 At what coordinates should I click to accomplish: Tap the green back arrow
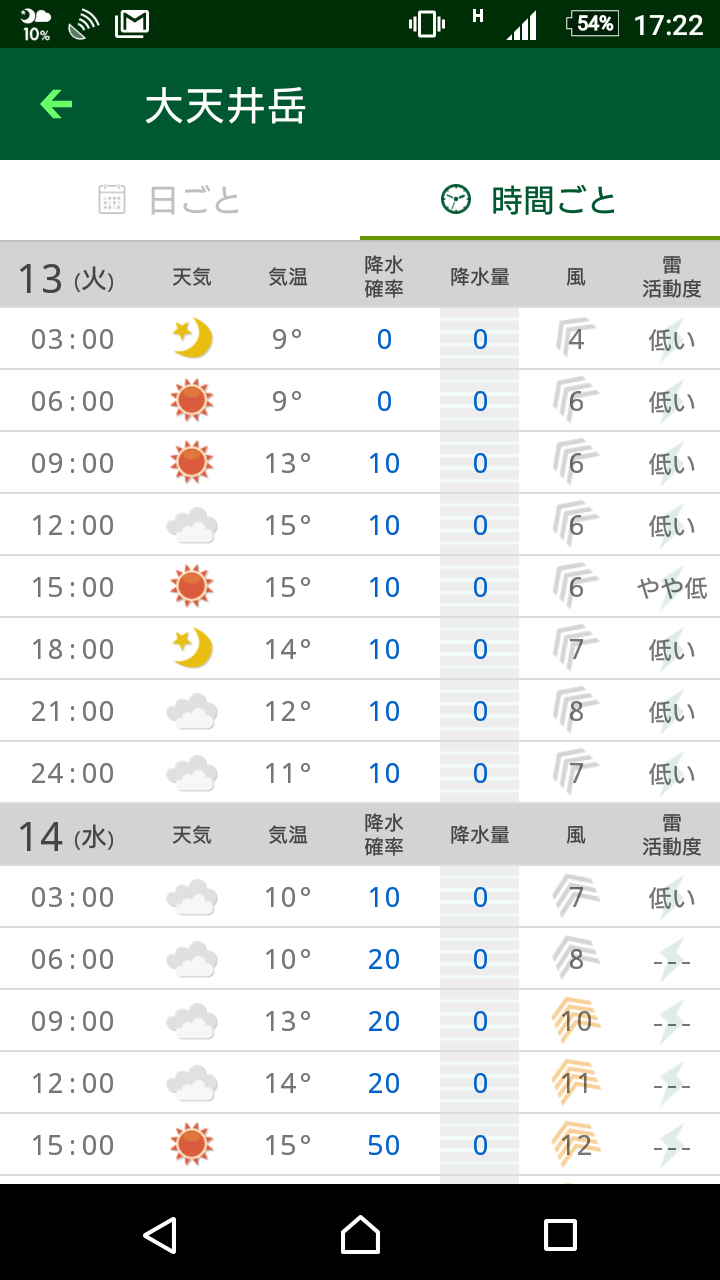tap(56, 104)
